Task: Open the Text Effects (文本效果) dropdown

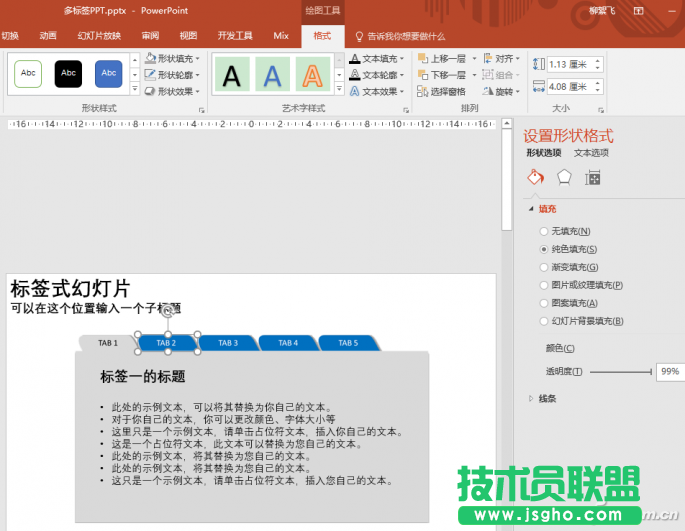Action: (377, 91)
